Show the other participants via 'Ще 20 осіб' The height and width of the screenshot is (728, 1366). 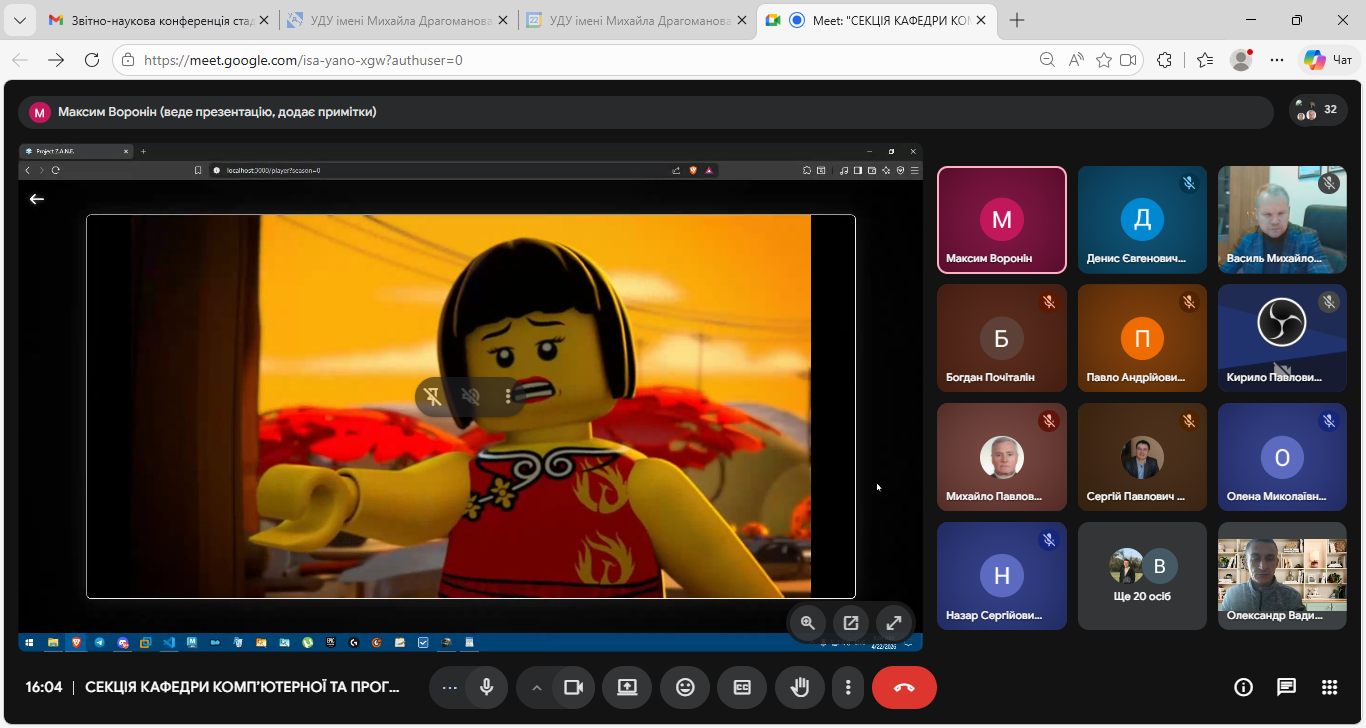[1142, 576]
